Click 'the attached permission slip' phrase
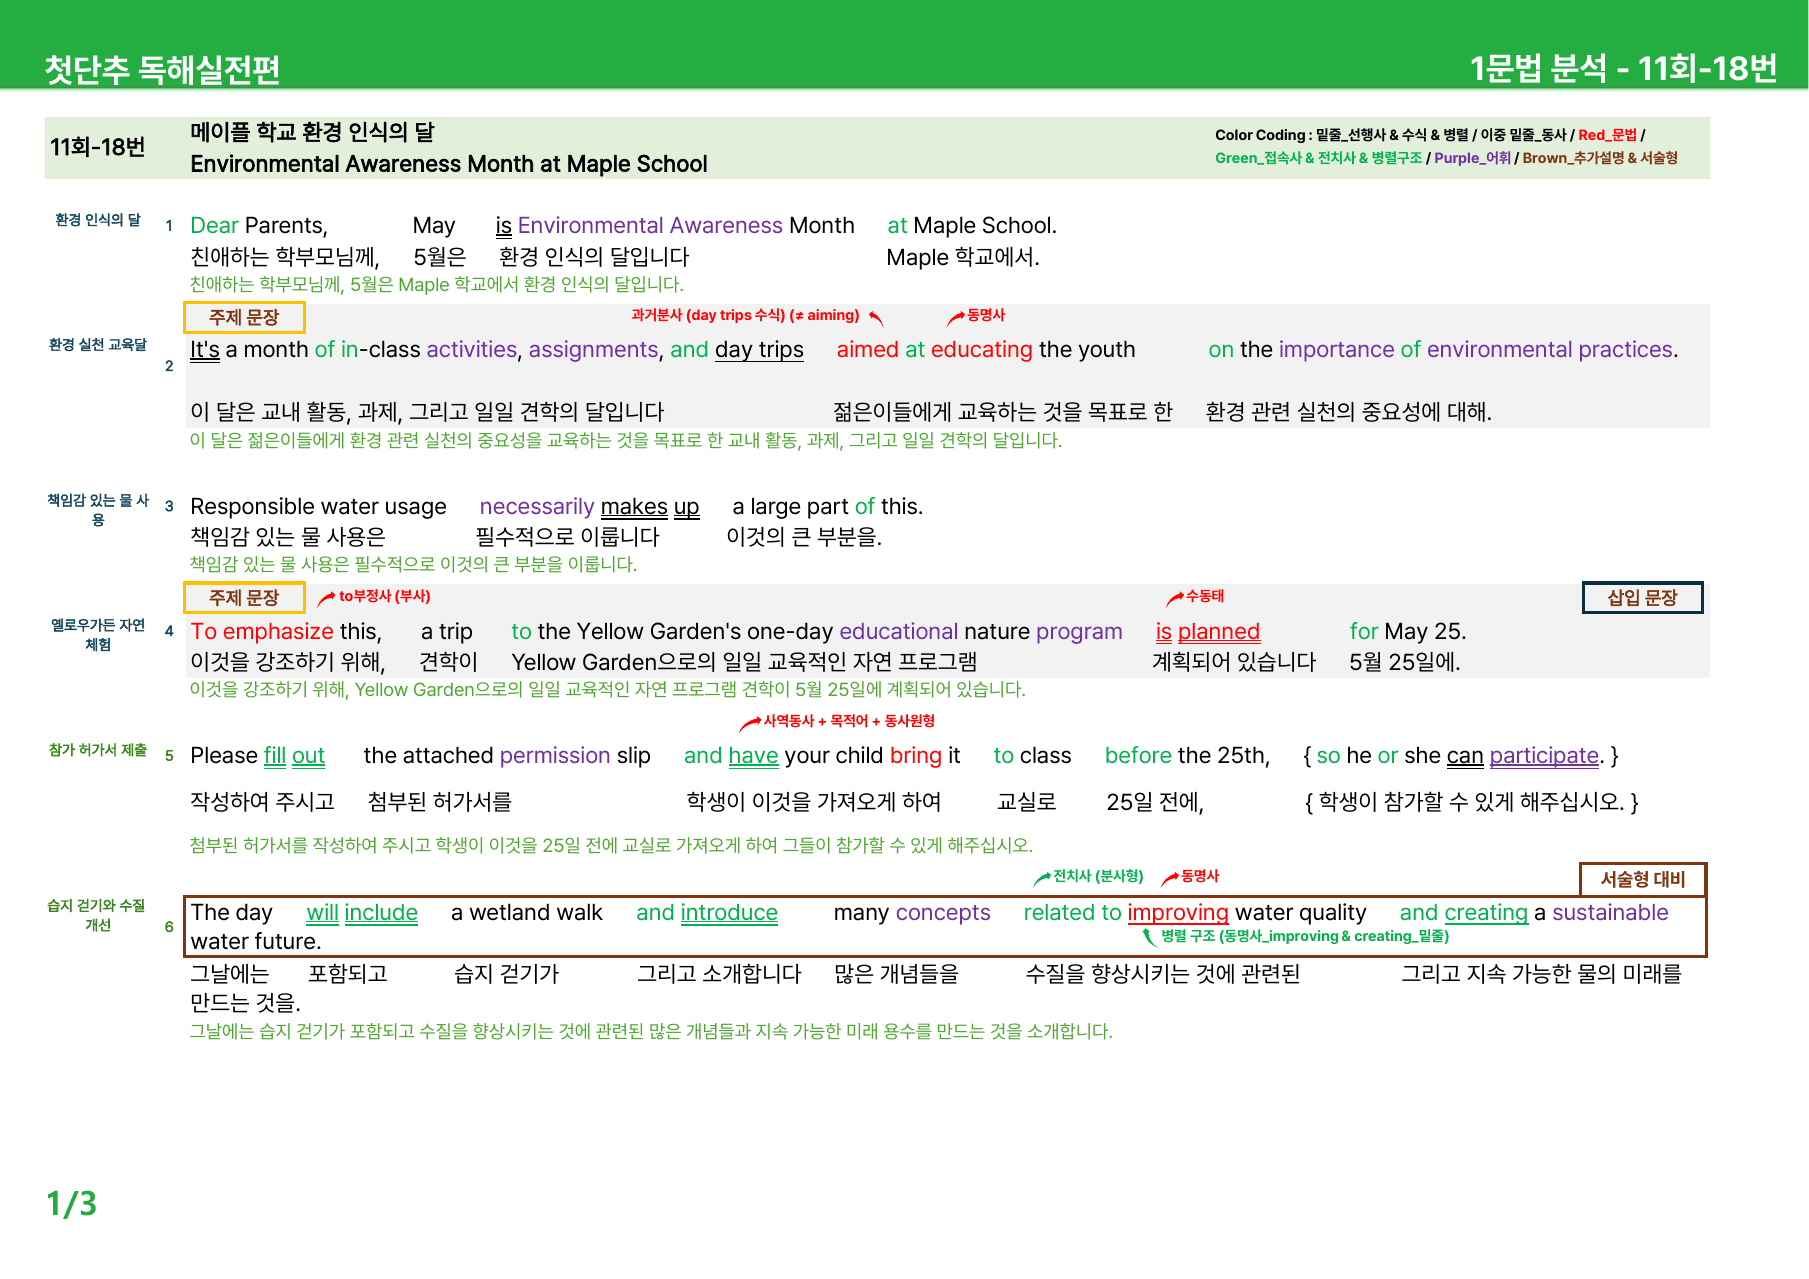This screenshot has height=1279, width=1809. tap(507, 756)
